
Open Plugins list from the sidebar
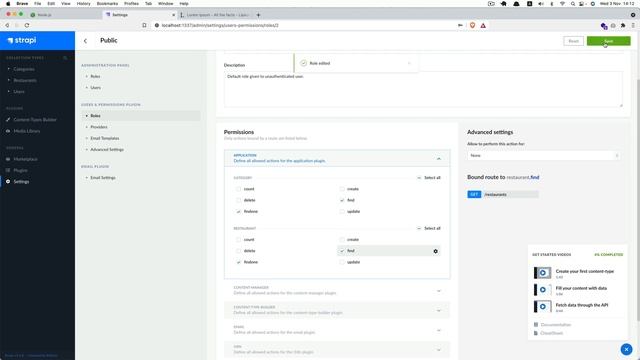(x=20, y=170)
